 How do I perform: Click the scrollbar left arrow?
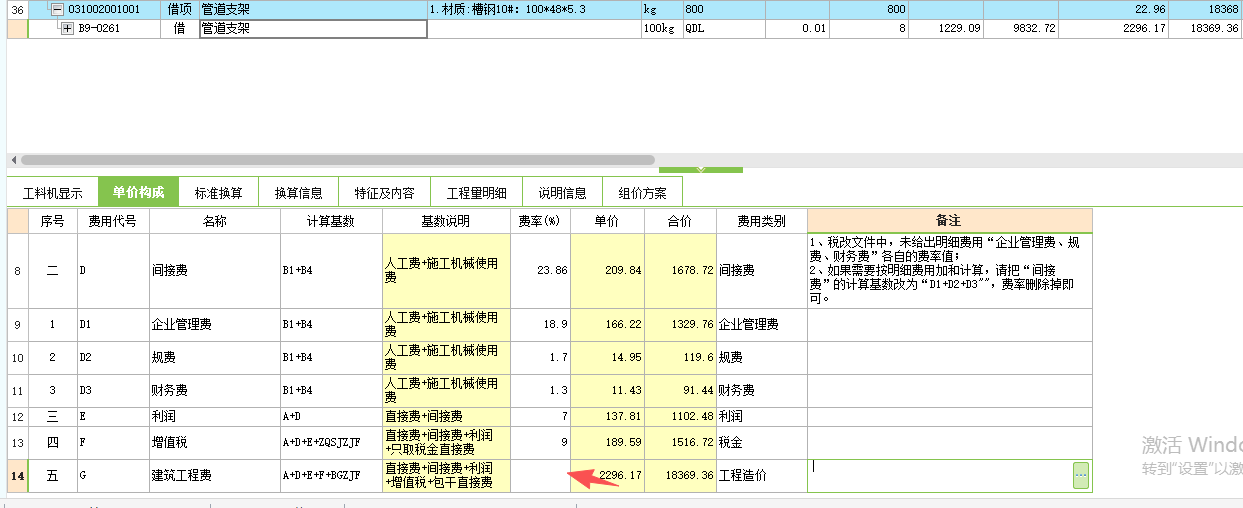12,159
